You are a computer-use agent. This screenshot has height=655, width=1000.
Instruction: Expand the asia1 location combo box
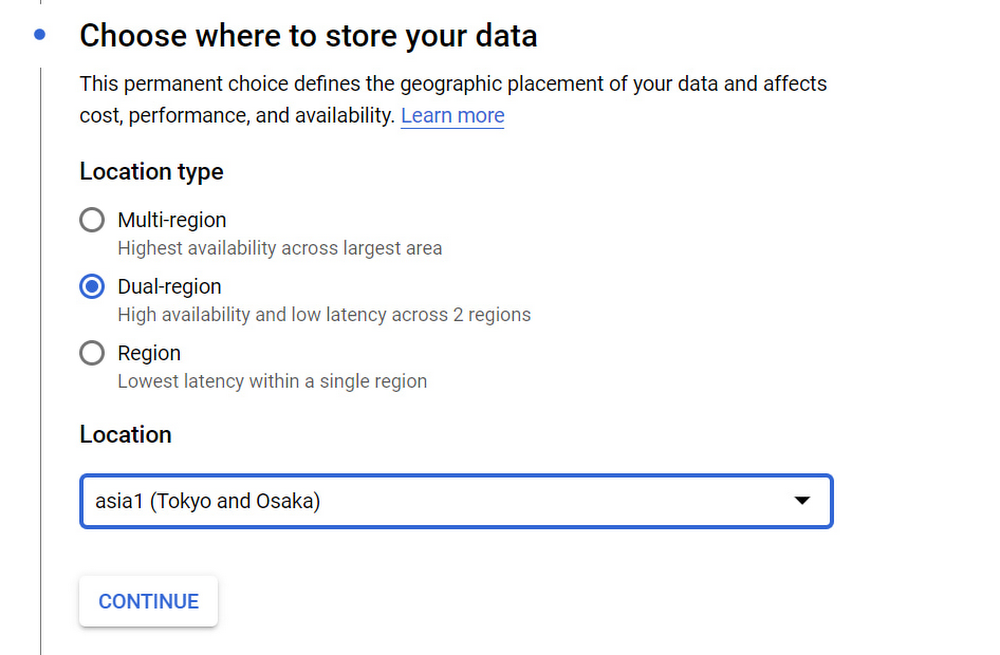click(456, 501)
